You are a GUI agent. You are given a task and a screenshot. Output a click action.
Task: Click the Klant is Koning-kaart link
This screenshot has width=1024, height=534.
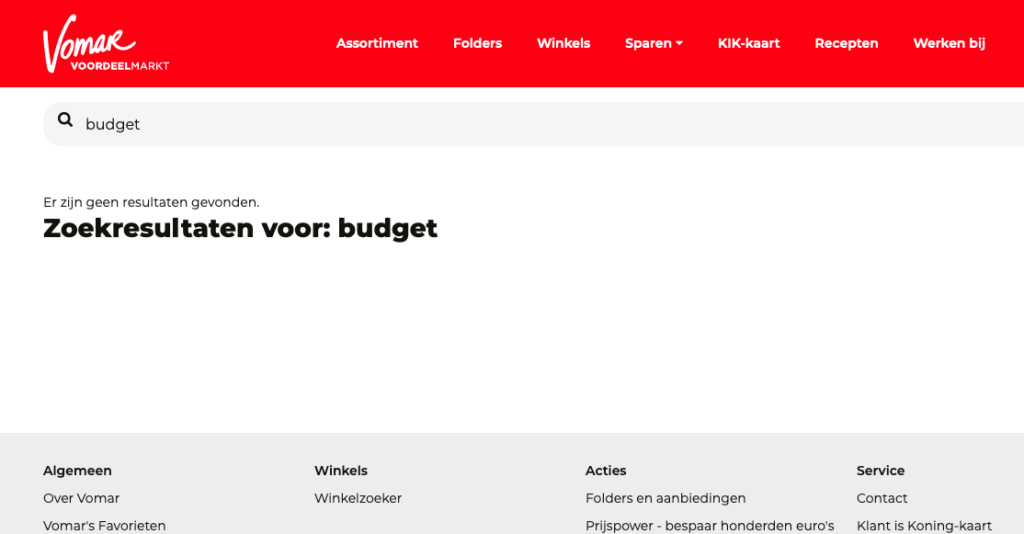[x=924, y=525]
